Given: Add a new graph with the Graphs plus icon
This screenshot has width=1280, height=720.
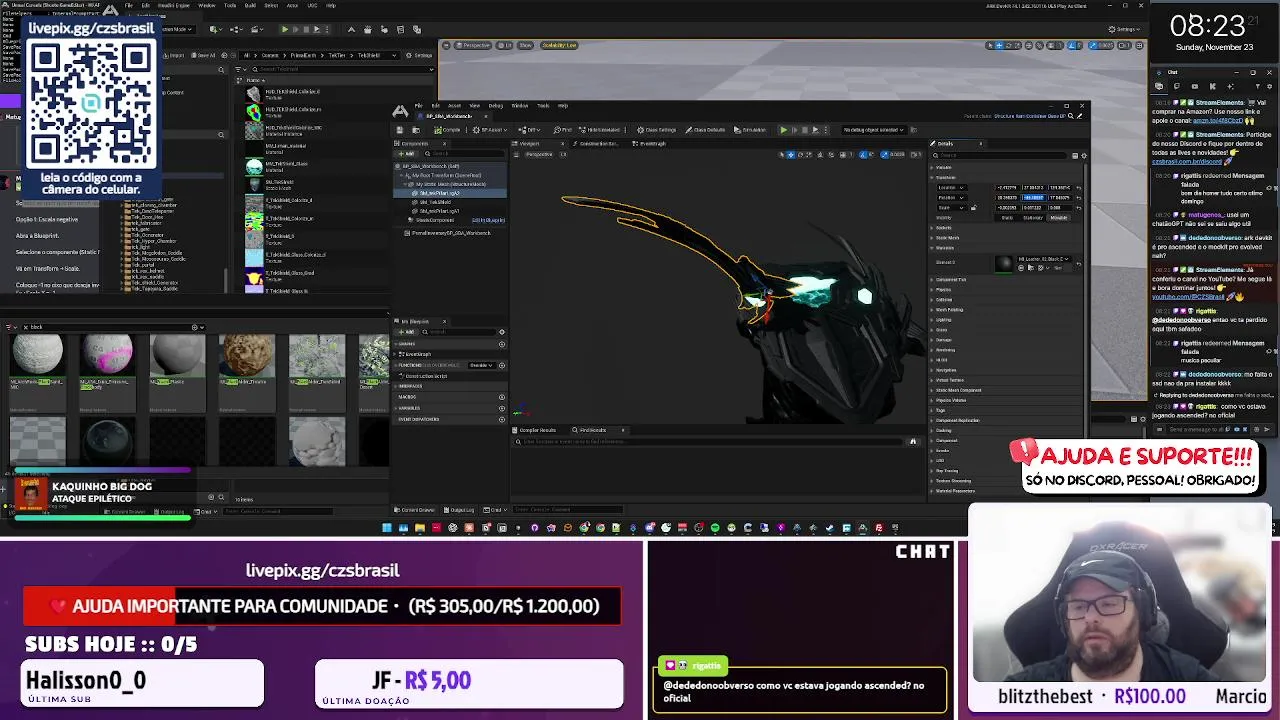Looking at the screenshot, I should pyautogui.click(x=502, y=344).
